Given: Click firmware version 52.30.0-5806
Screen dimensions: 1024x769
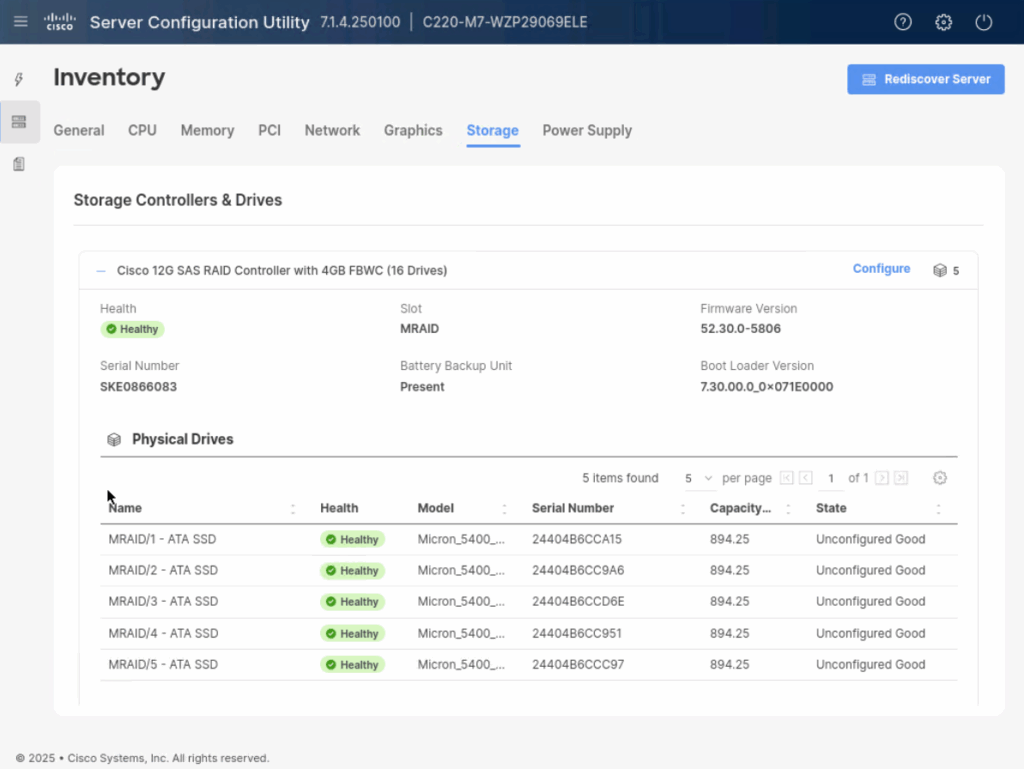Looking at the screenshot, I should (741, 328).
